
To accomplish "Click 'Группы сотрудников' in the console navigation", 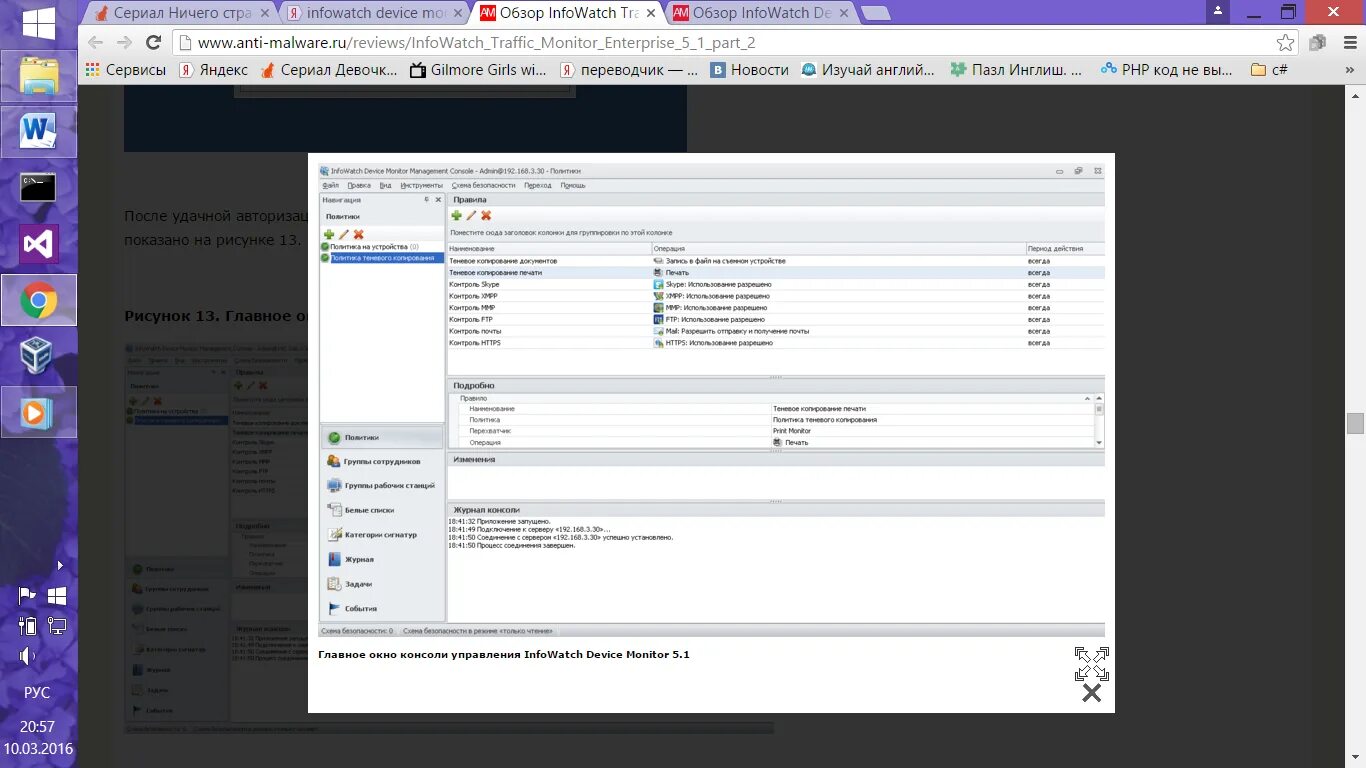I will (382, 461).
